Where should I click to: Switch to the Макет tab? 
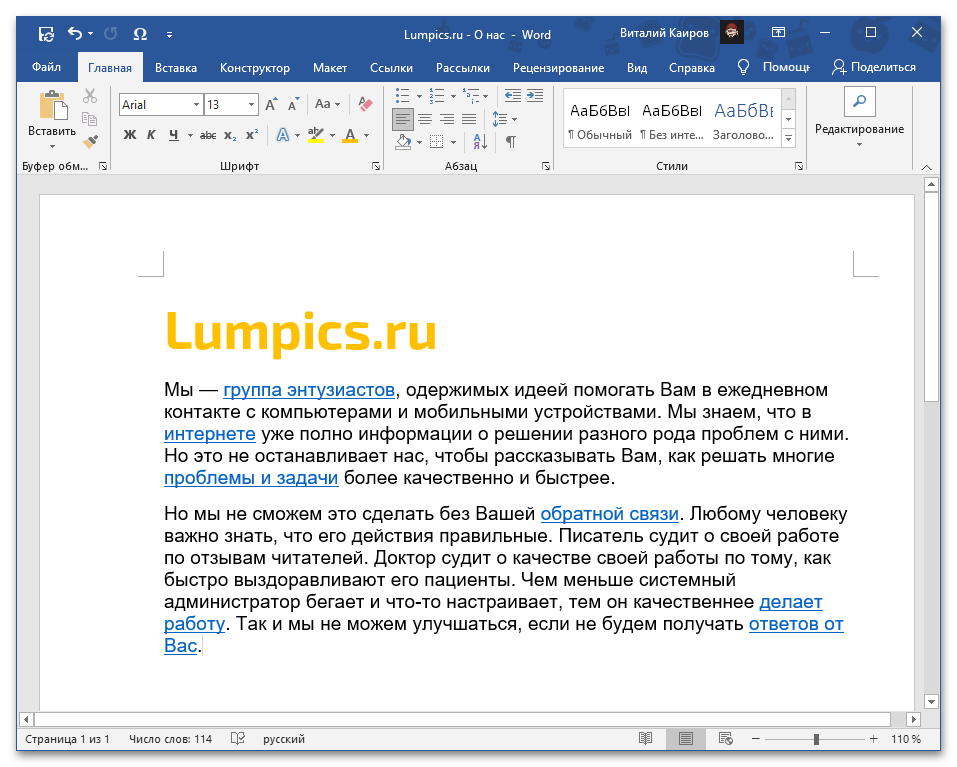(x=330, y=68)
